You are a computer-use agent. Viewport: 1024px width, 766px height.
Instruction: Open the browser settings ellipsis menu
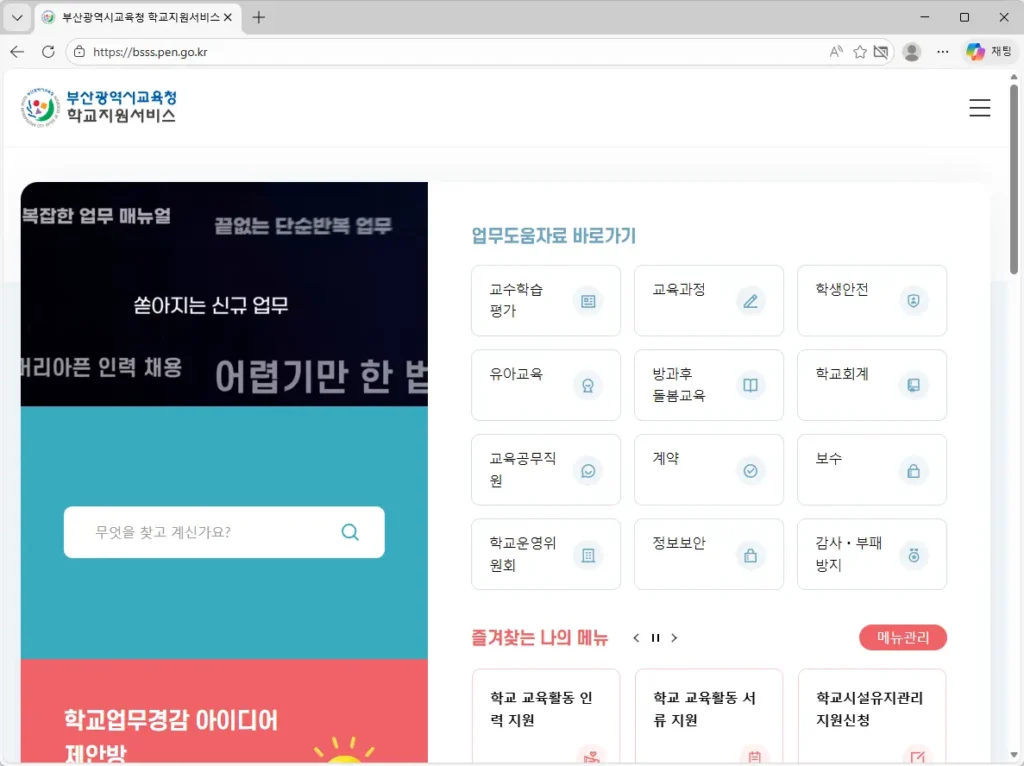pyautogui.click(x=941, y=51)
